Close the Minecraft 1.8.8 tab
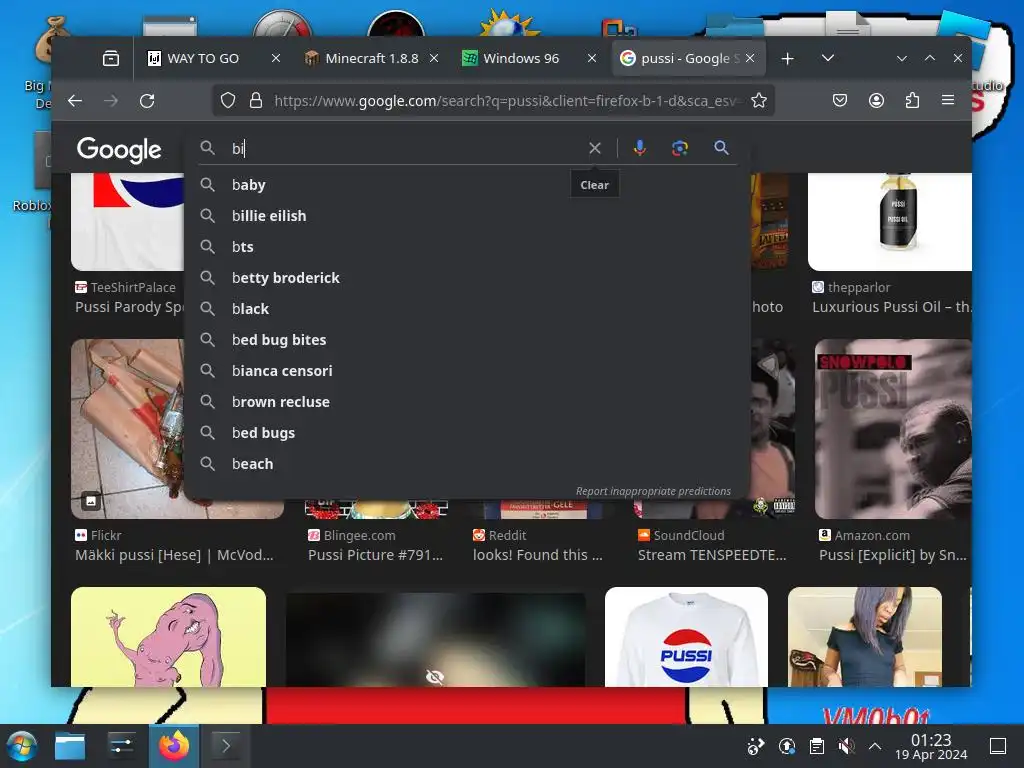1024x768 pixels. point(434,59)
